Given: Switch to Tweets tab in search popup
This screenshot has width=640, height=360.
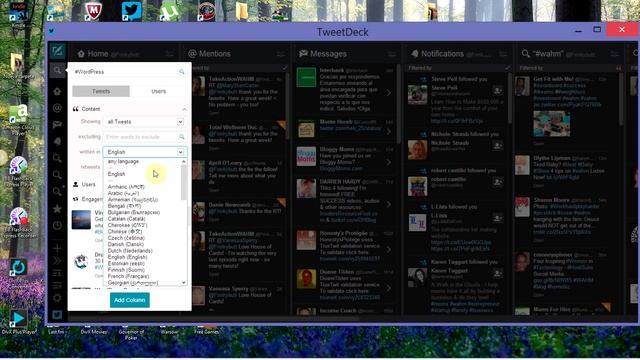Looking at the screenshot, I should point(101,91).
